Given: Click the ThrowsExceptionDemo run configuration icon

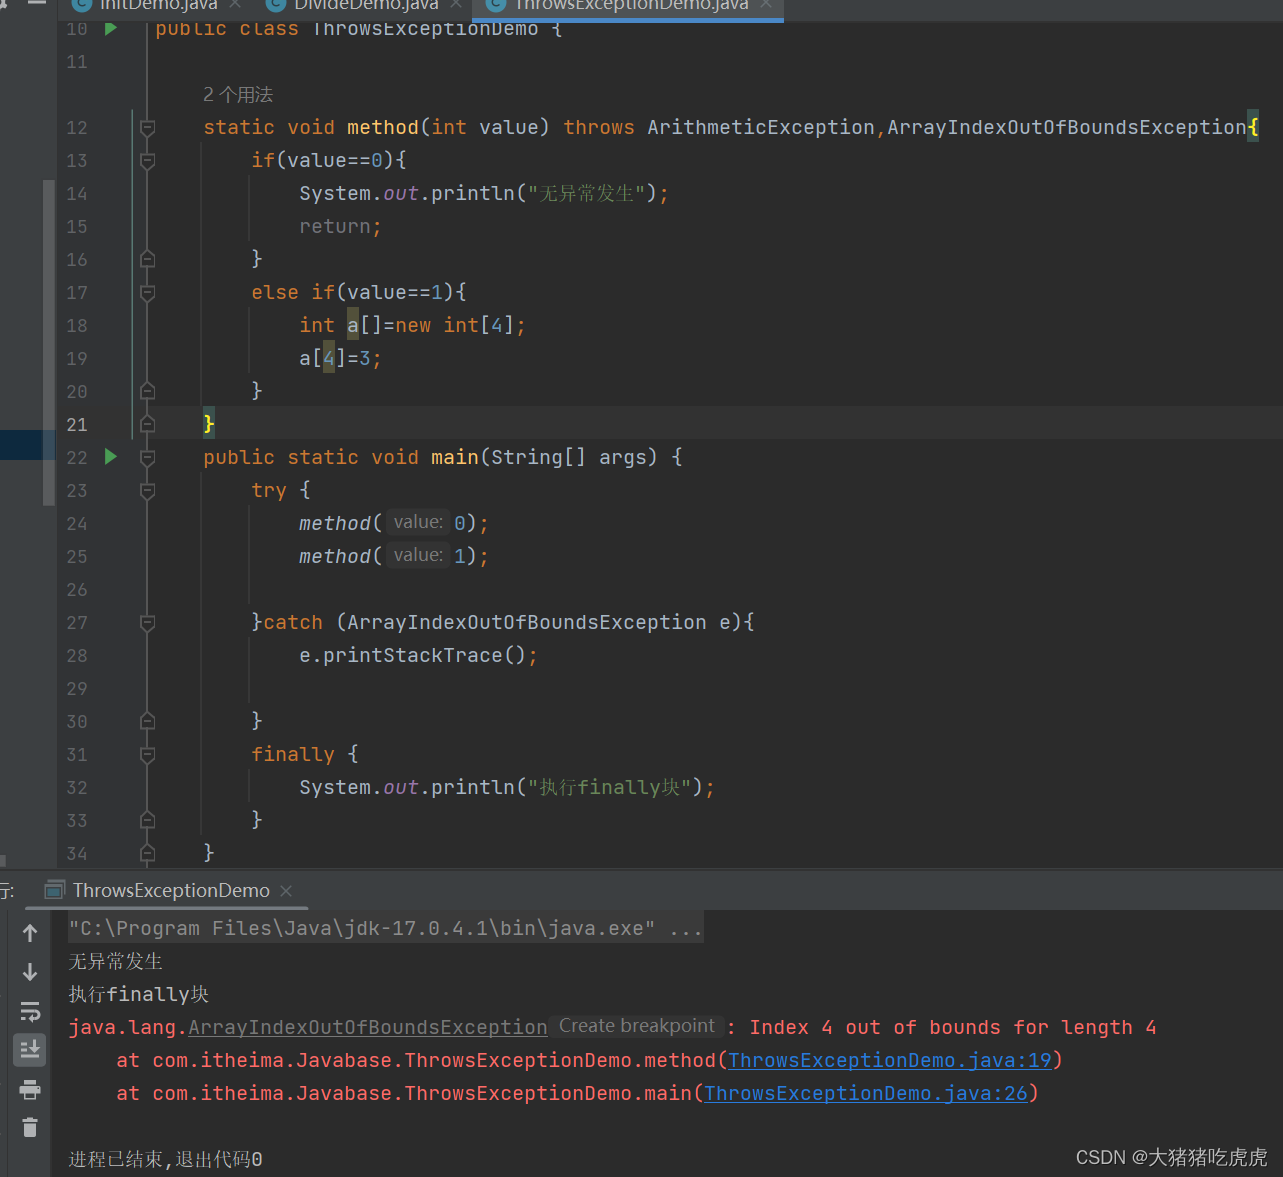Looking at the screenshot, I should click(x=55, y=890).
